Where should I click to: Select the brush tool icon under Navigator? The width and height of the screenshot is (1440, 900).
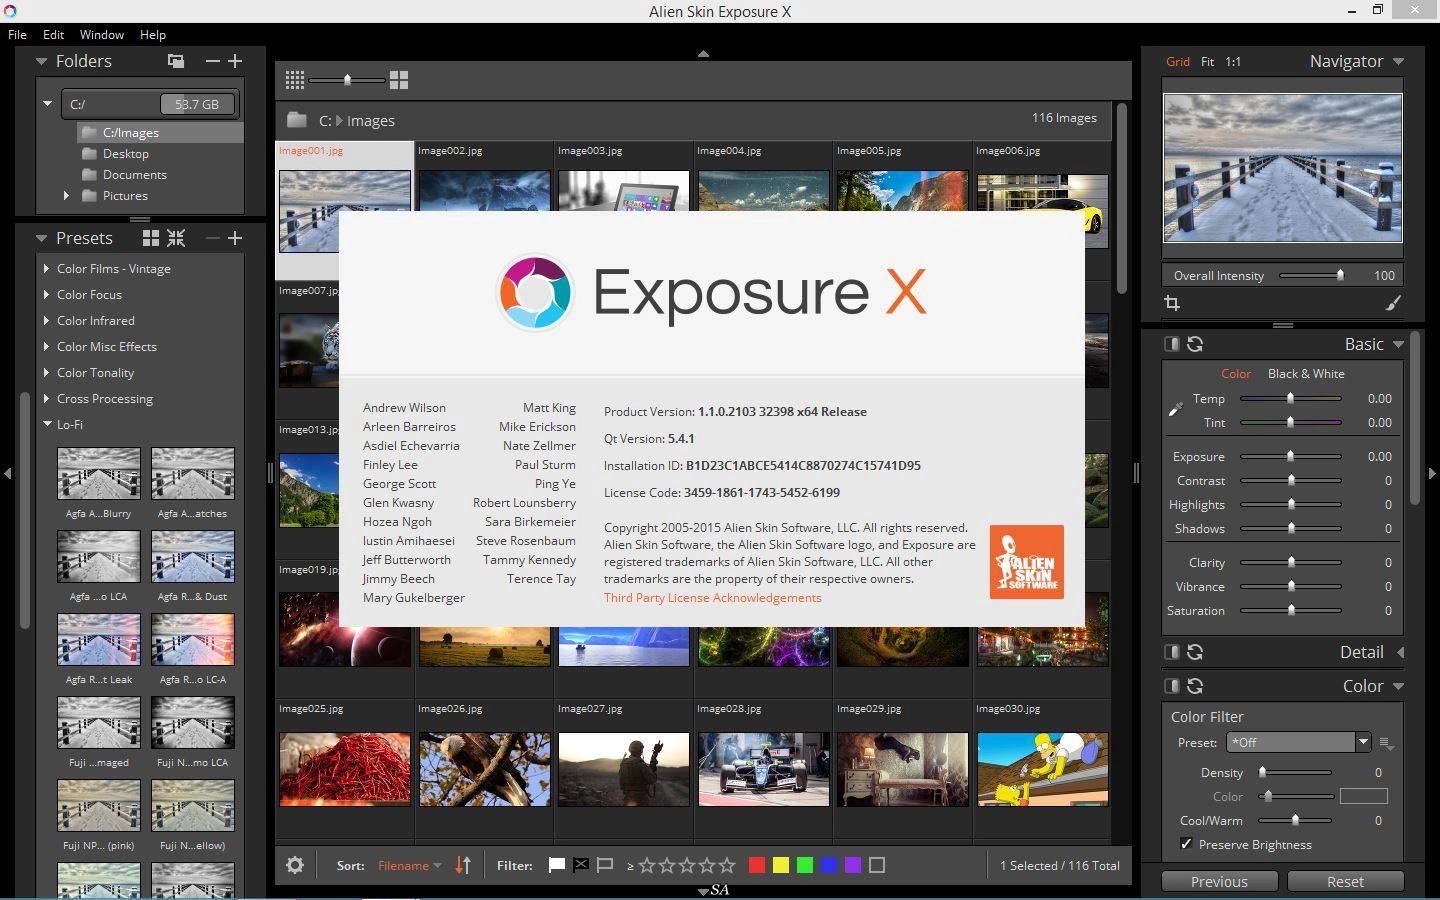coord(1393,303)
